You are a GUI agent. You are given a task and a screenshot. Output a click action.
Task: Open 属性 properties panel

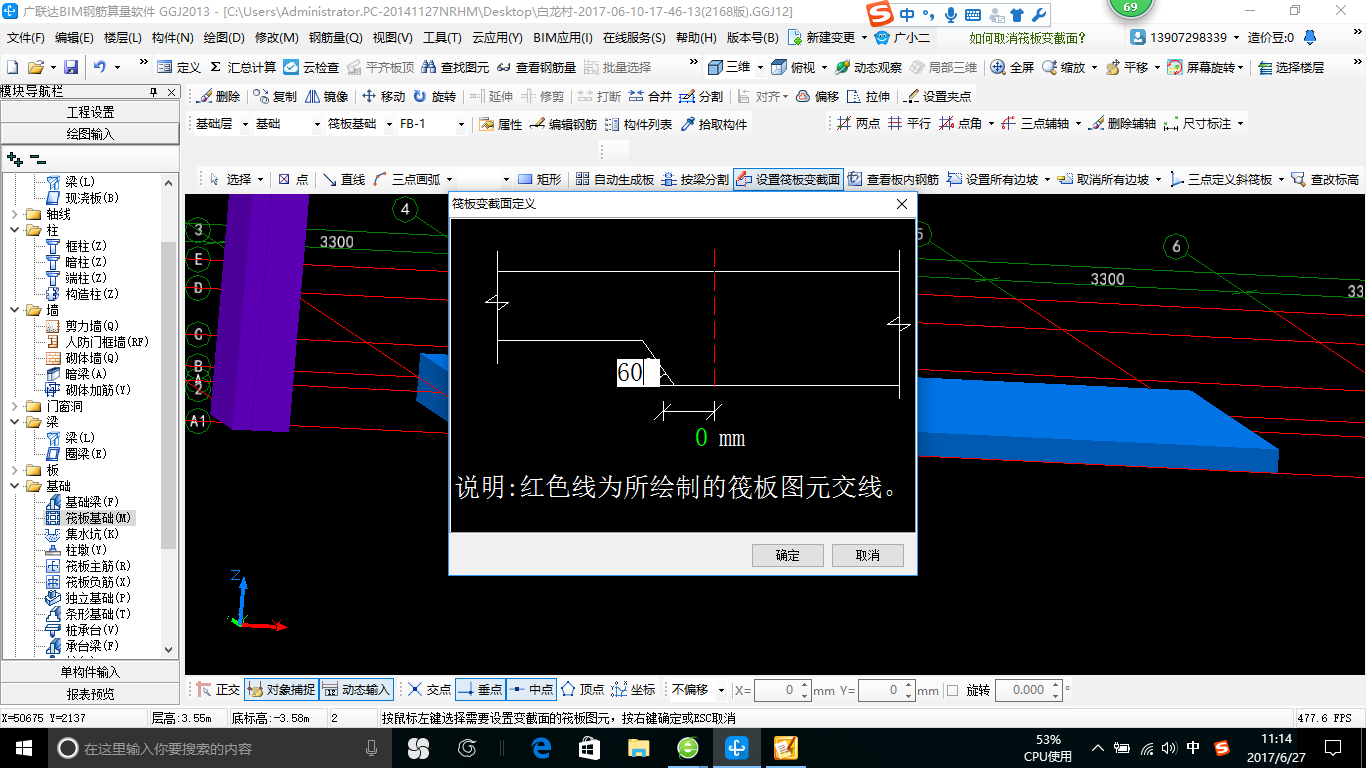[501, 125]
